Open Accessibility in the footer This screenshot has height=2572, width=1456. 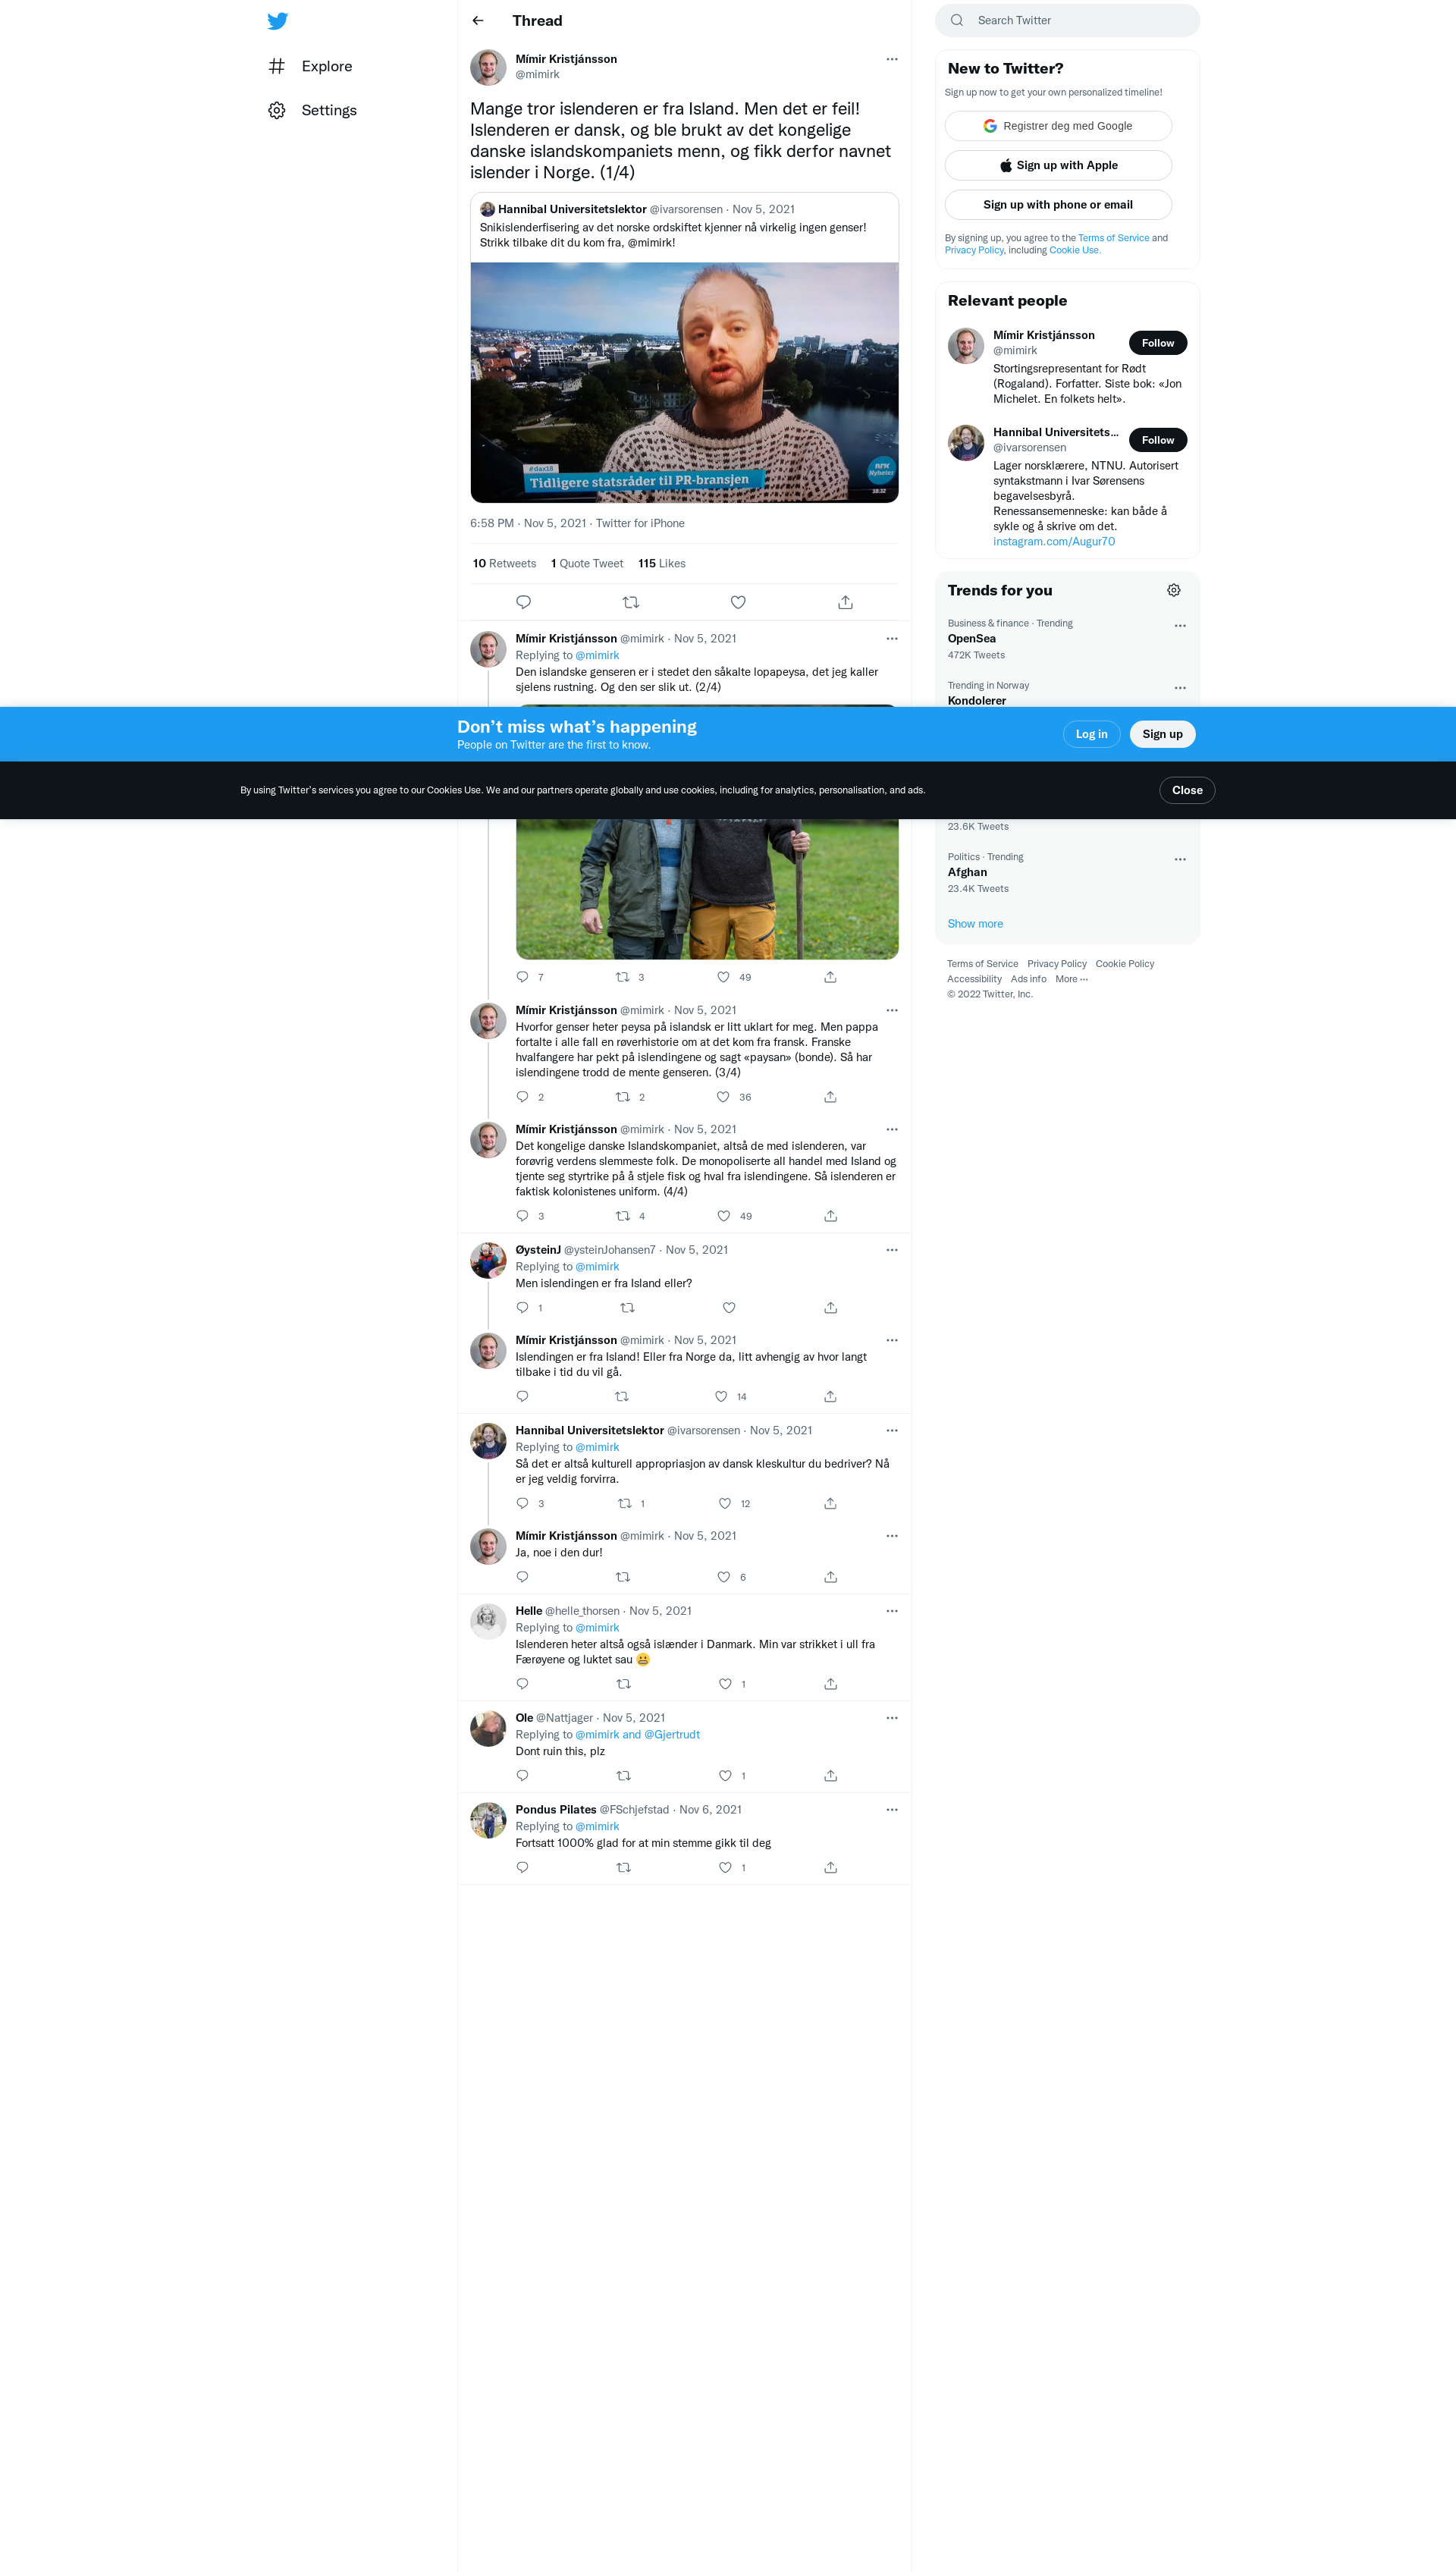[x=974, y=979]
